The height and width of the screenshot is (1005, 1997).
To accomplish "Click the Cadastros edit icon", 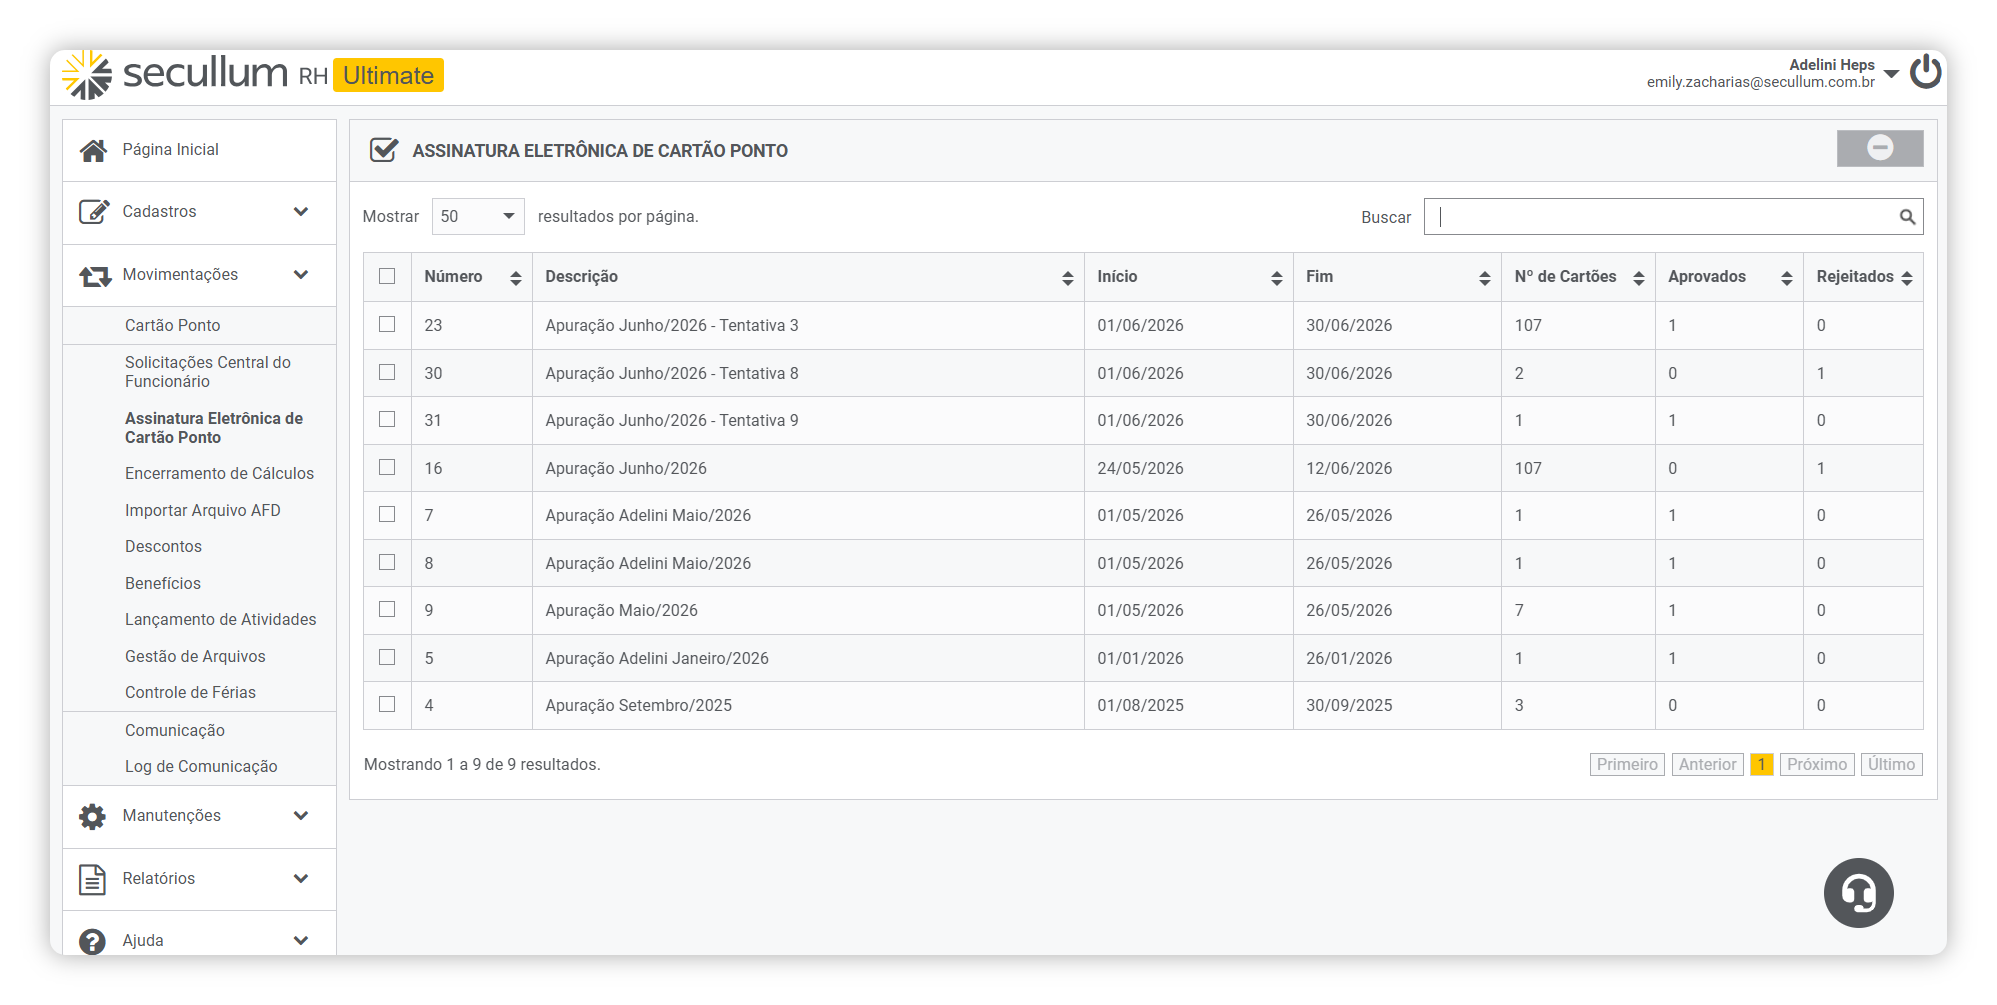I will click(93, 212).
